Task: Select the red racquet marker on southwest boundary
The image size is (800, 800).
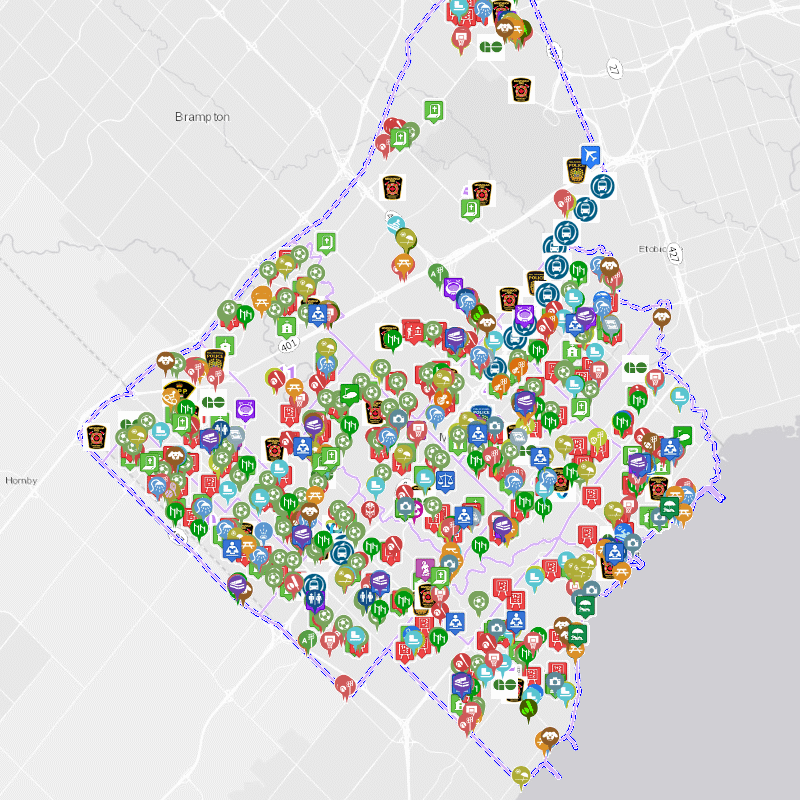Action: (345, 685)
